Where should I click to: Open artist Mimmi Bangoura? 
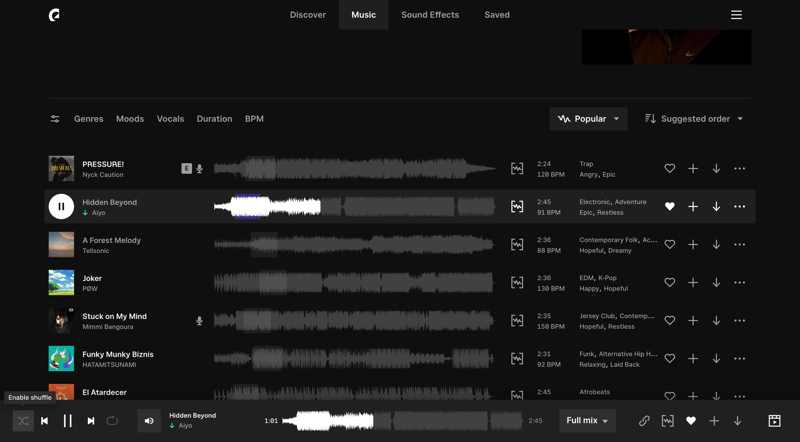pyautogui.click(x=108, y=327)
